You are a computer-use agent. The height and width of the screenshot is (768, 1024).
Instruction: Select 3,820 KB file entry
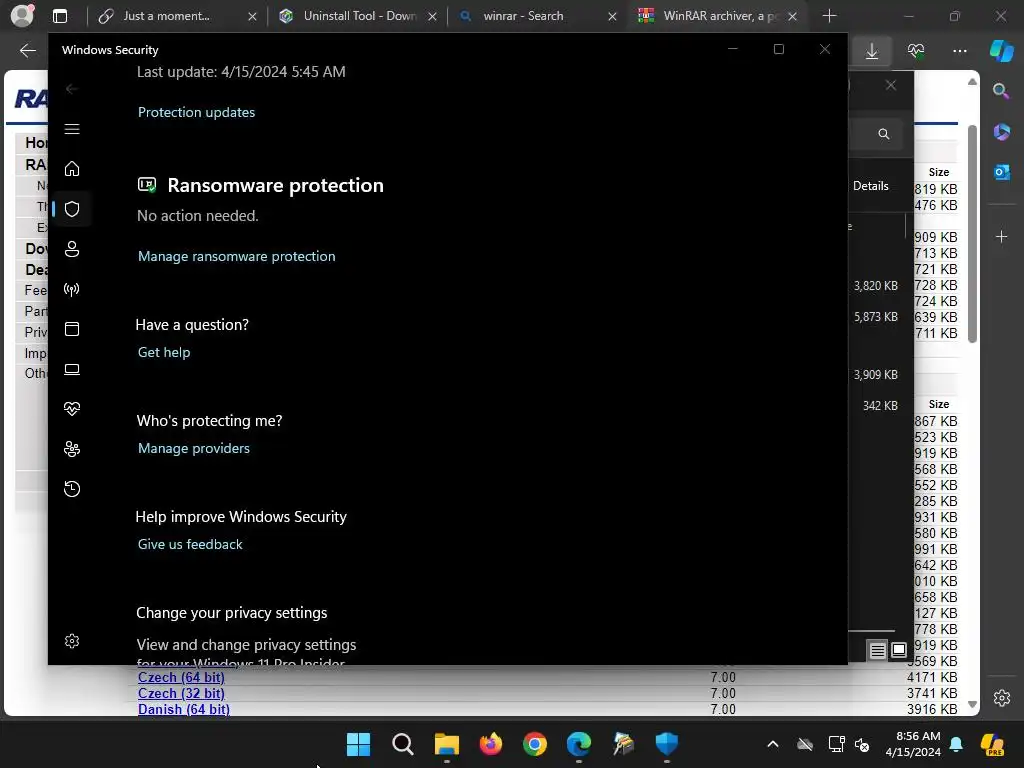pos(876,285)
